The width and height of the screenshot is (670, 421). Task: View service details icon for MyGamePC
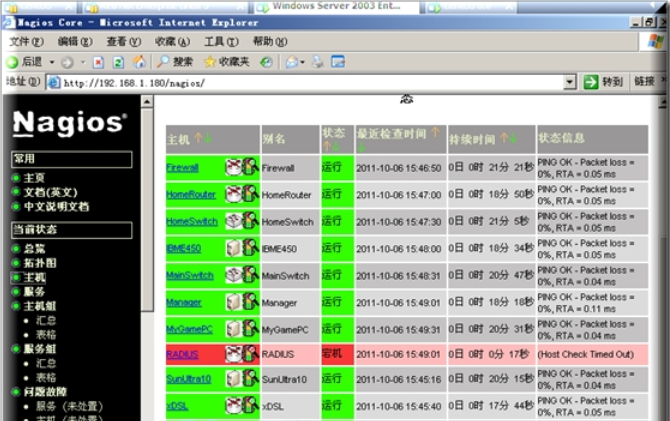tap(251, 328)
